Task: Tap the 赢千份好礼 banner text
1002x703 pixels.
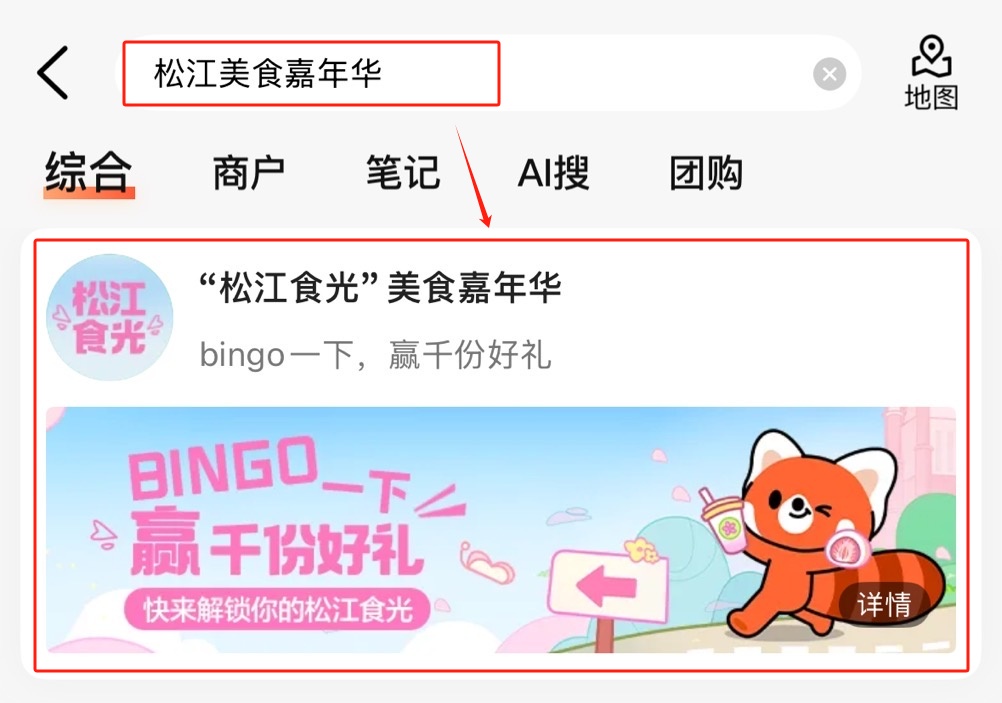Action: (278, 546)
